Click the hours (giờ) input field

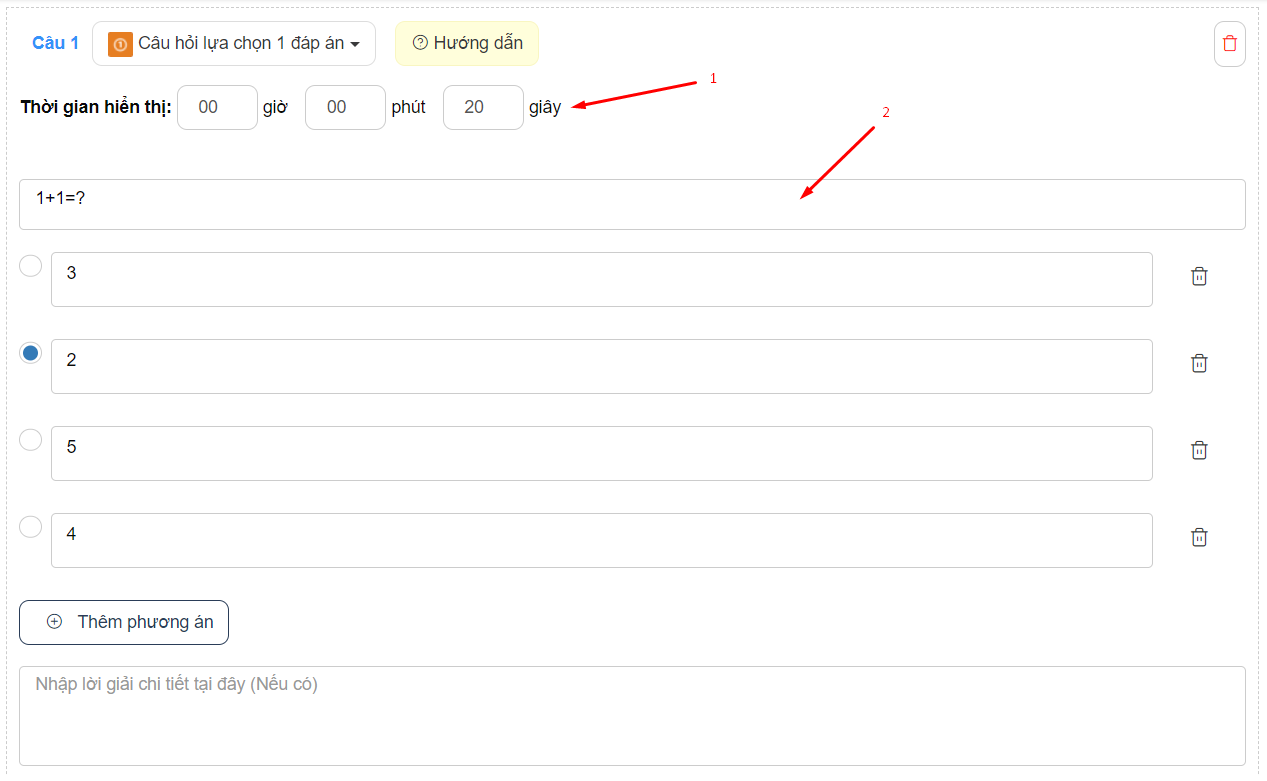[217, 107]
